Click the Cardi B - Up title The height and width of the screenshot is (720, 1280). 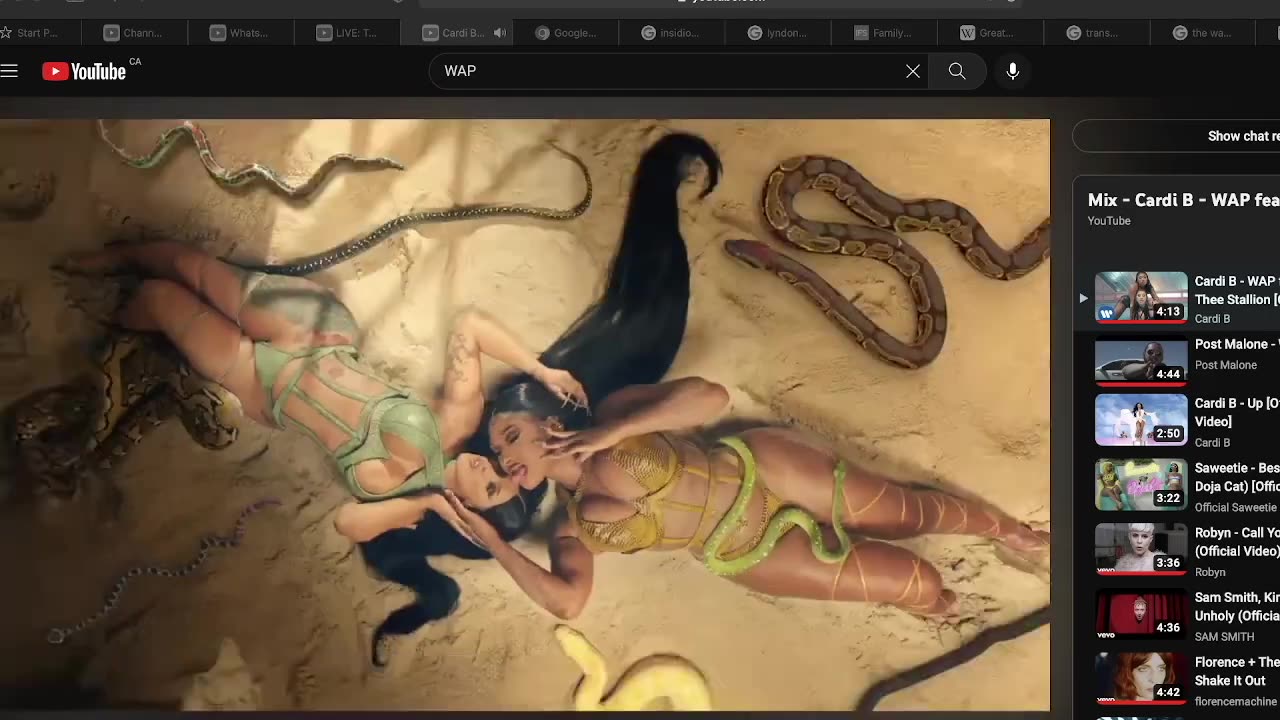[x=1237, y=412]
